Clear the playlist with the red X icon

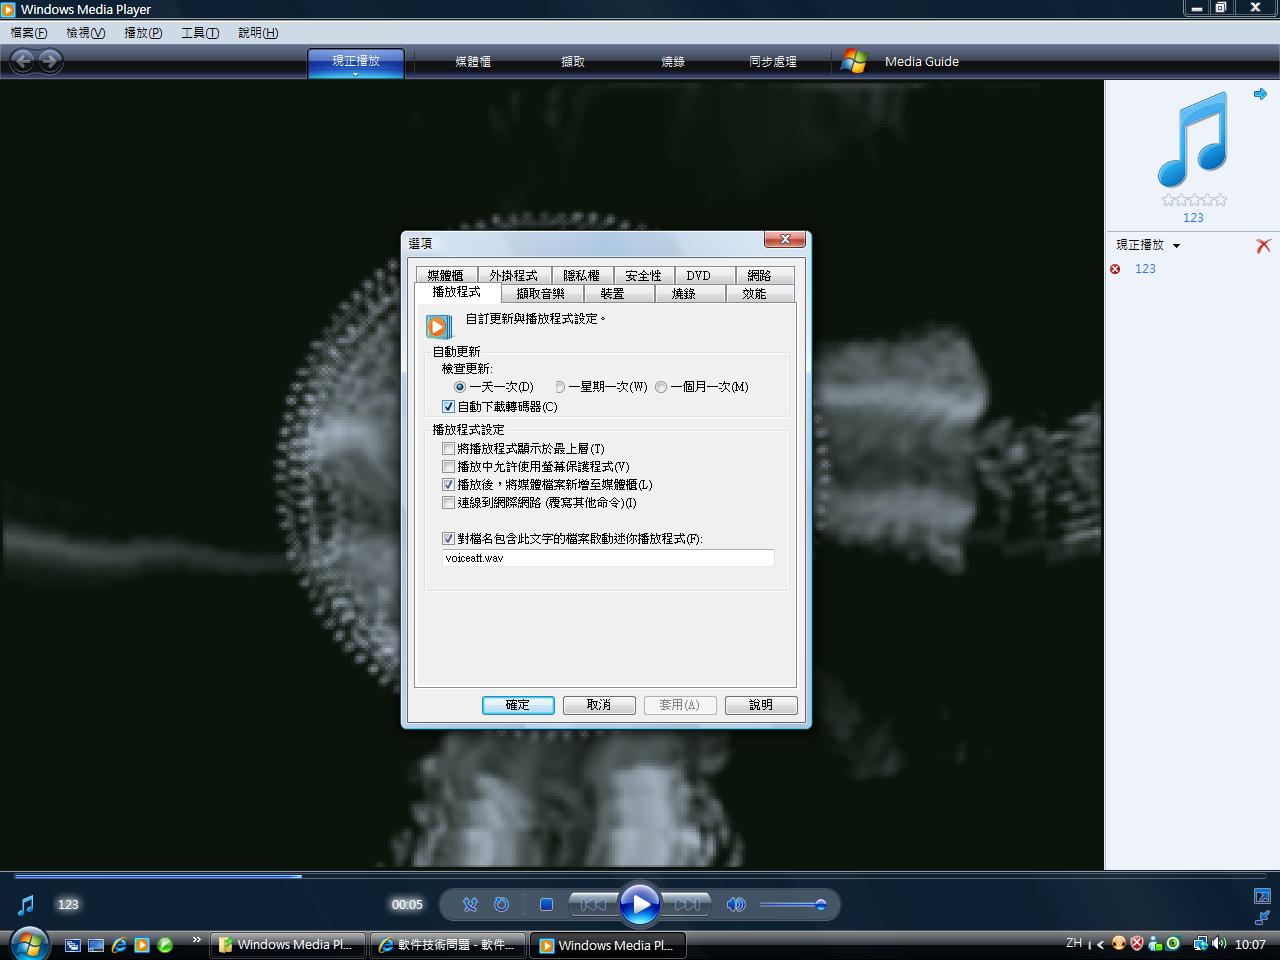coord(1263,245)
